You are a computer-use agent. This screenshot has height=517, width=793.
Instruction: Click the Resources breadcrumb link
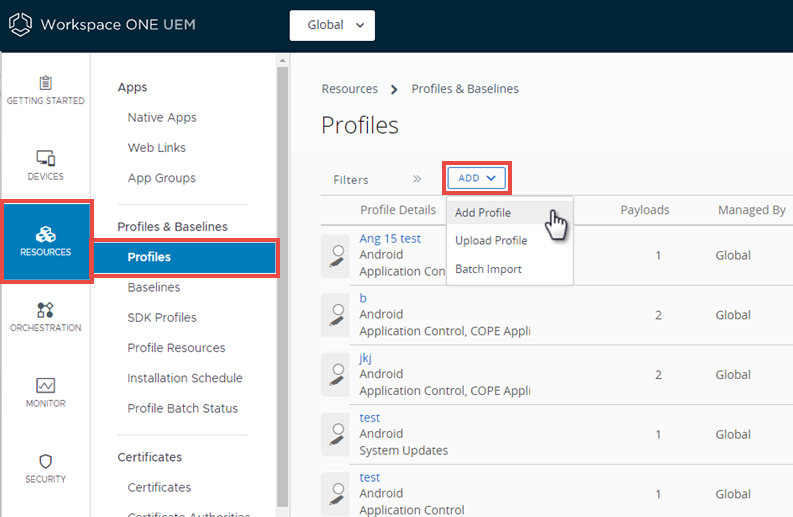349,89
